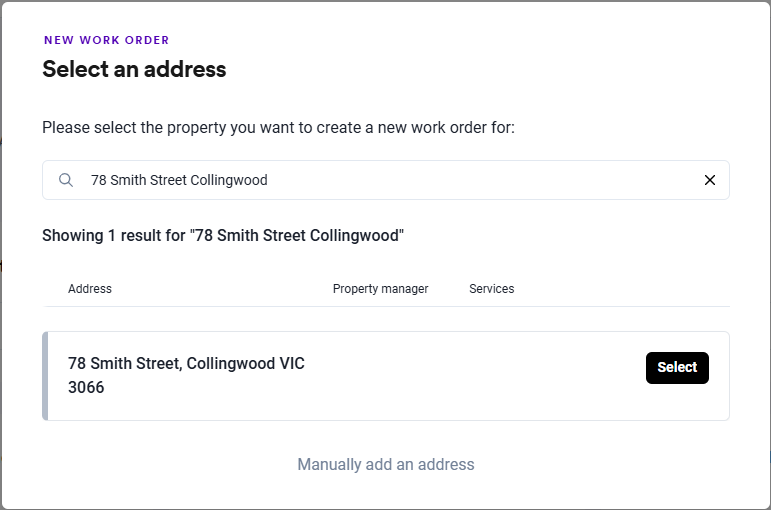
Task: Click the Please select the property instruction text
Action: (278, 128)
